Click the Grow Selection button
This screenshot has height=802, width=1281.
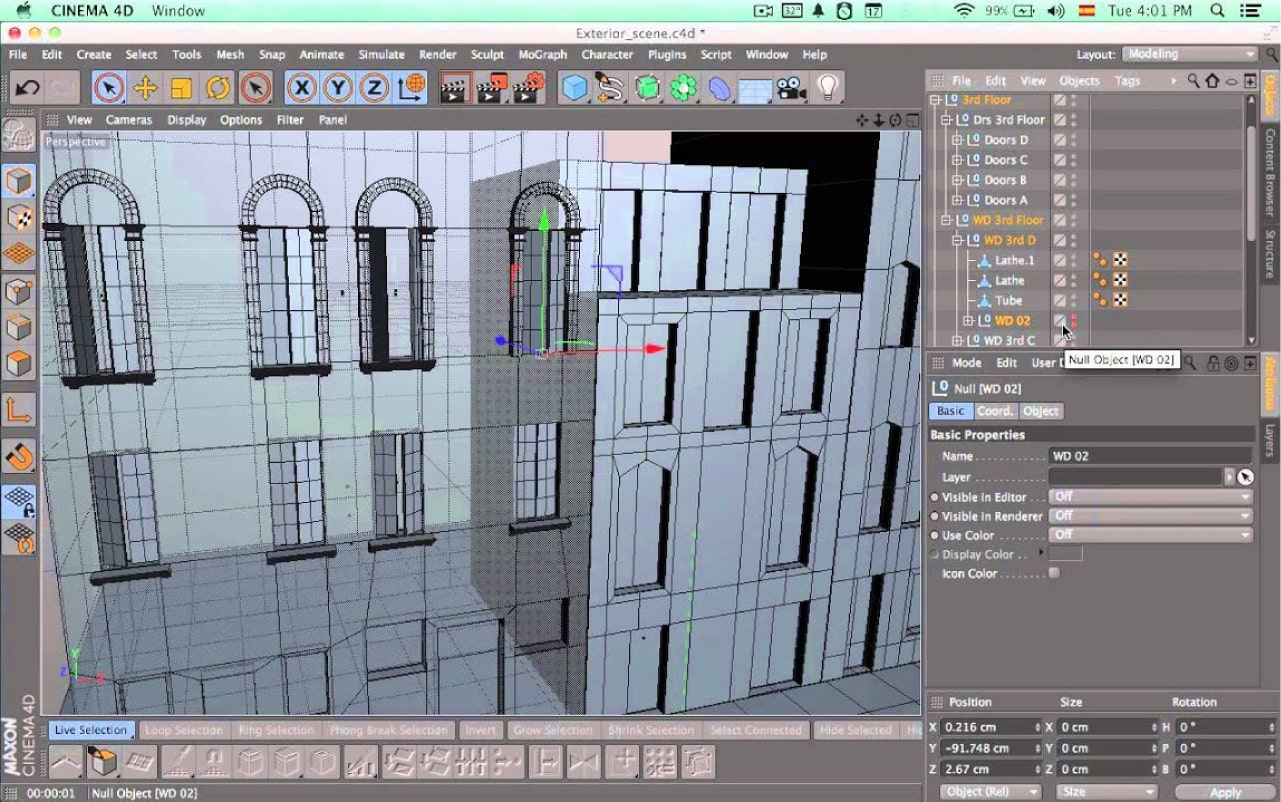tap(553, 730)
